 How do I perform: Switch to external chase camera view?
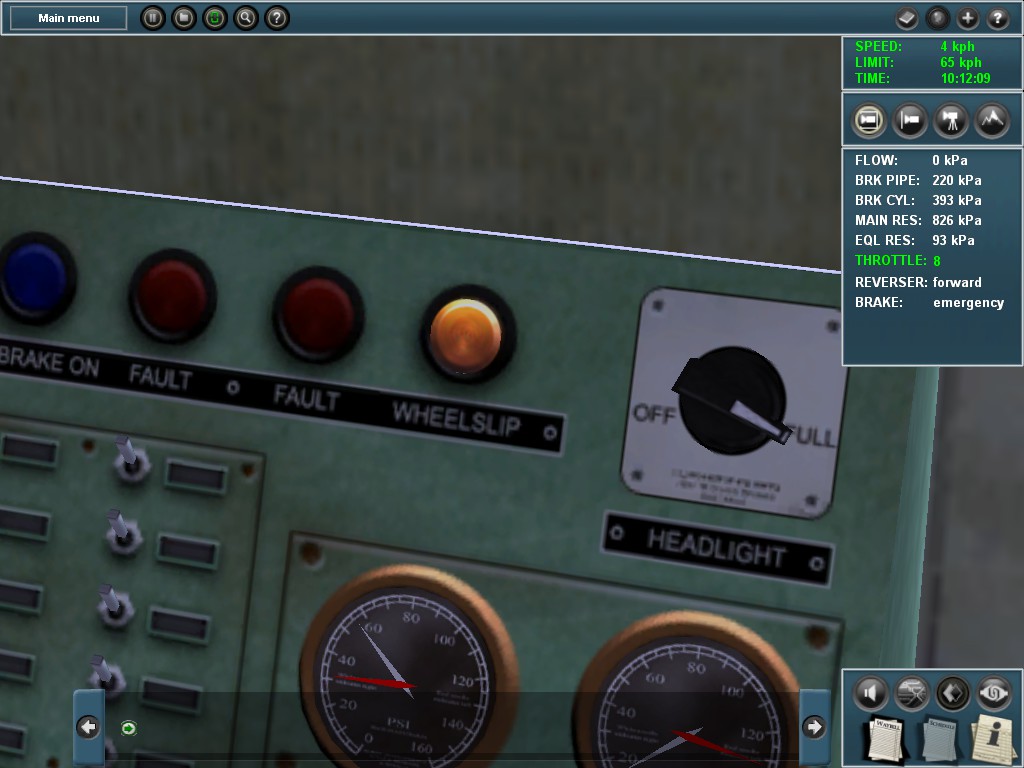coord(910,120)
